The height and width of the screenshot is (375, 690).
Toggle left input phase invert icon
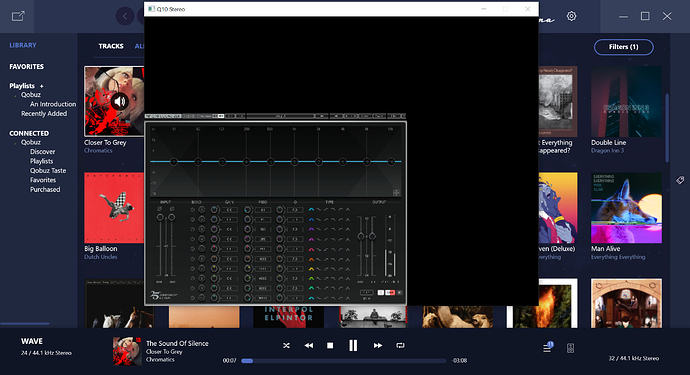click(160, 209)
